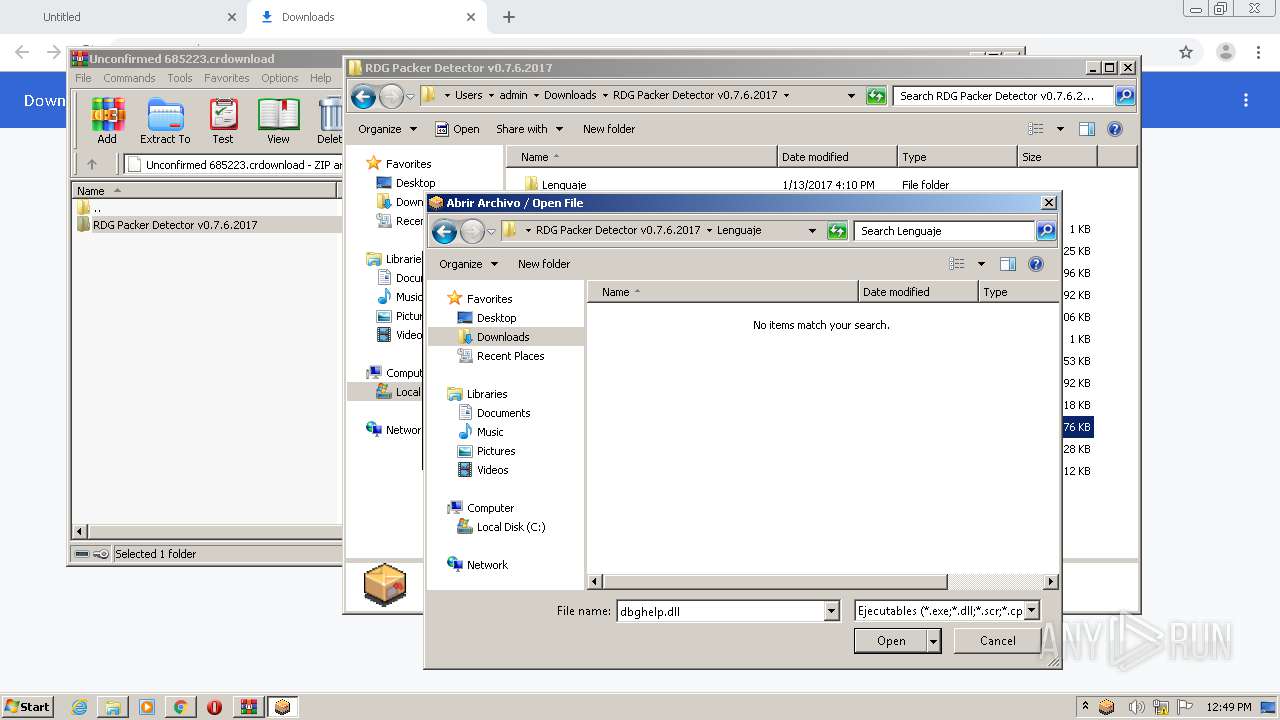Click refresh icon in Open File dialog address bar
This screenshot has height=720, width=1280.
click(x=837, y=231)
